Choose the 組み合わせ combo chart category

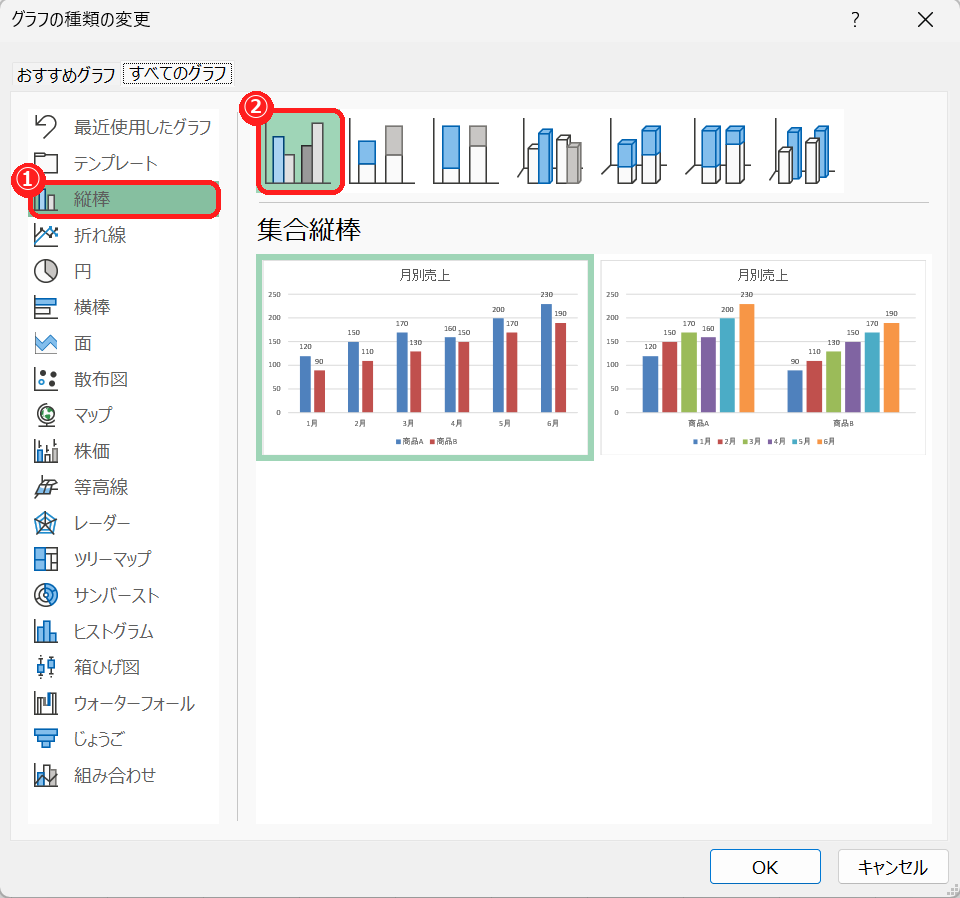(123, 776)
